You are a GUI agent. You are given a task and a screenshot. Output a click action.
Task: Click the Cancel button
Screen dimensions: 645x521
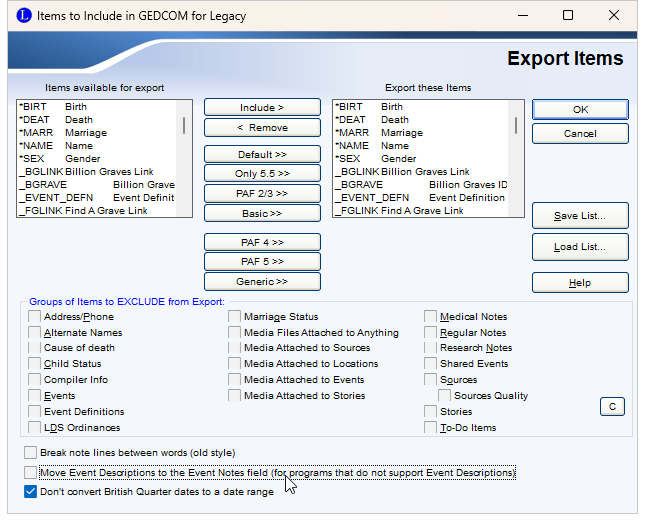pos(580,134)
